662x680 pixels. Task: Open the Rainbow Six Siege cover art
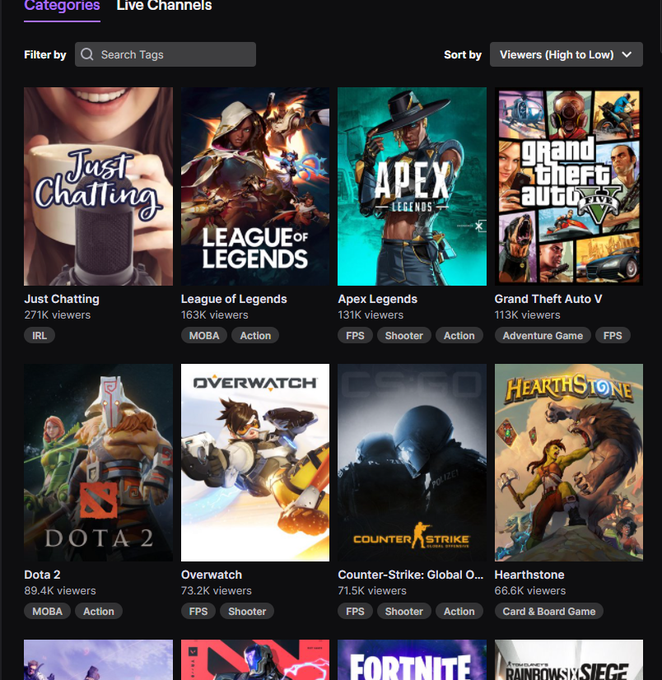[569, 660]
